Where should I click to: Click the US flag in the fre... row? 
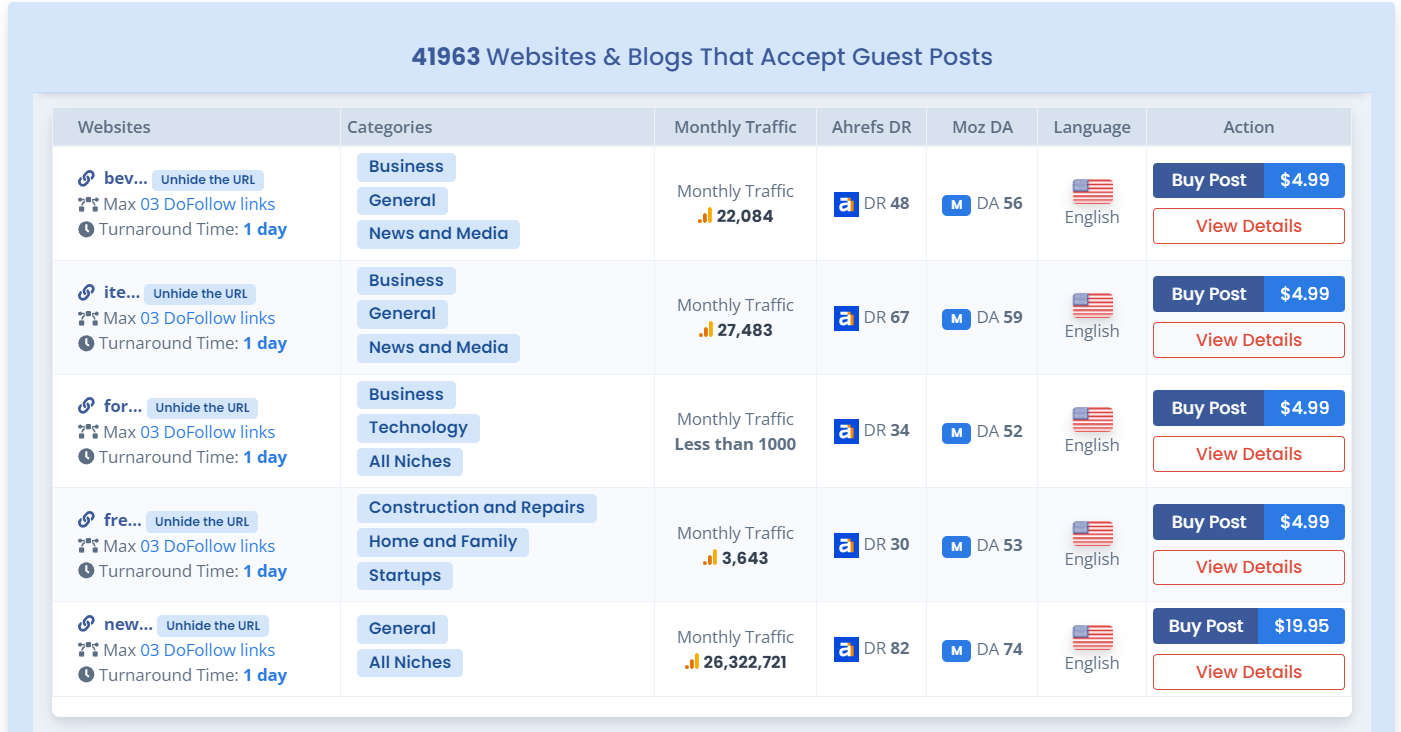pyautogui.click(x=1092, y=534)
